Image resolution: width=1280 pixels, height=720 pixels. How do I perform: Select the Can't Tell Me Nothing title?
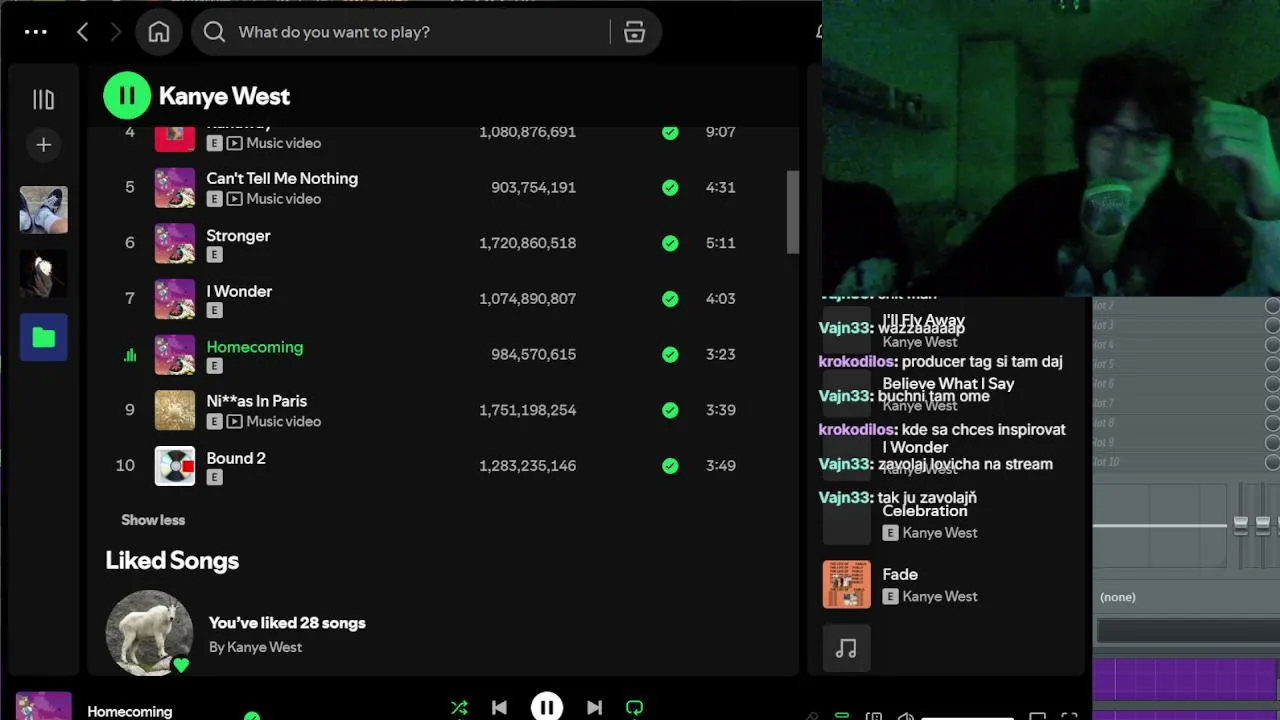[x=282, y=178]
